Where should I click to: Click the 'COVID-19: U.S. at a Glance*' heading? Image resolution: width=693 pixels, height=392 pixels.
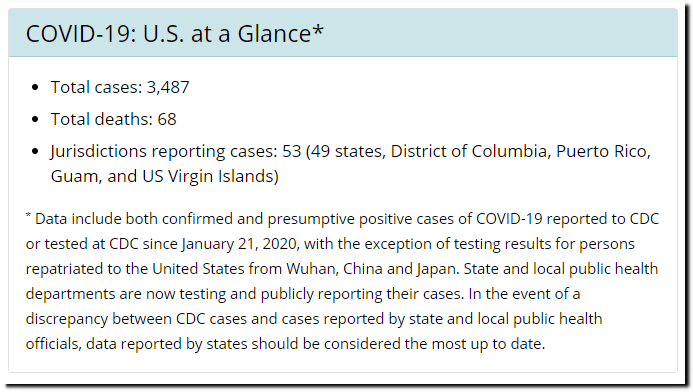click(x=175, y=34)
